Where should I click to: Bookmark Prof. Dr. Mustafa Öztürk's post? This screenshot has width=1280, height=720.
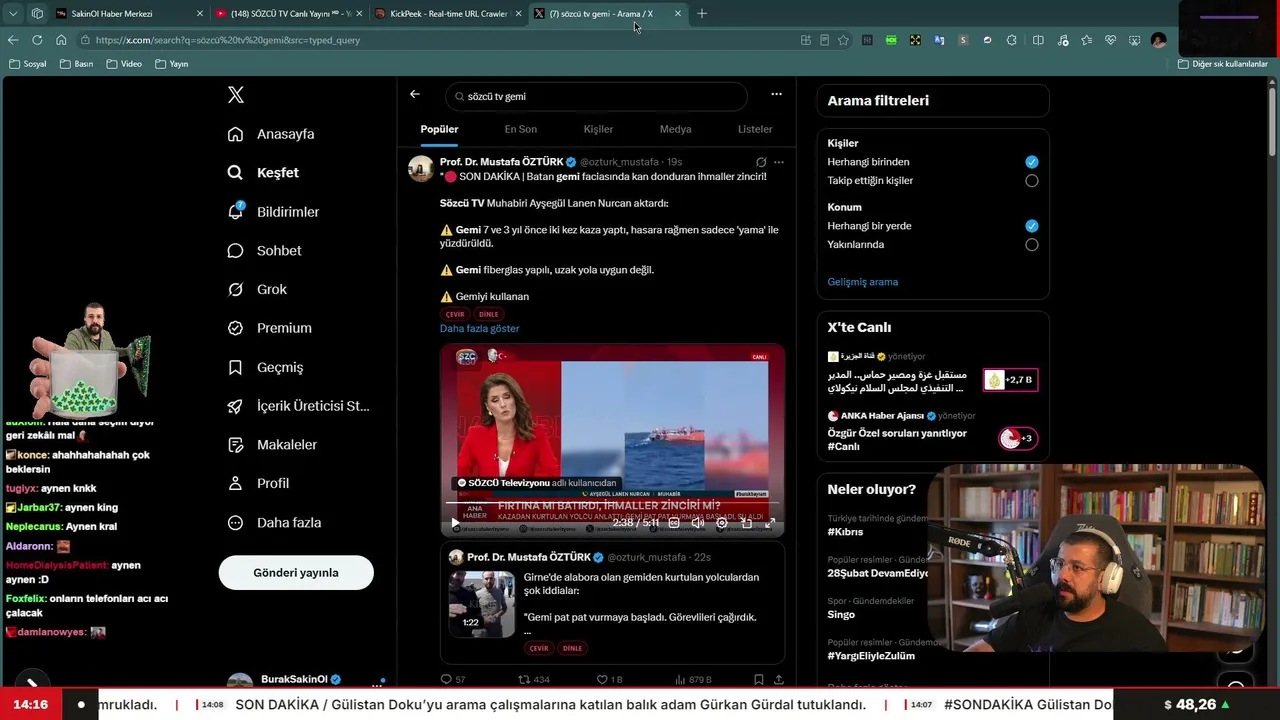(759, 680)
